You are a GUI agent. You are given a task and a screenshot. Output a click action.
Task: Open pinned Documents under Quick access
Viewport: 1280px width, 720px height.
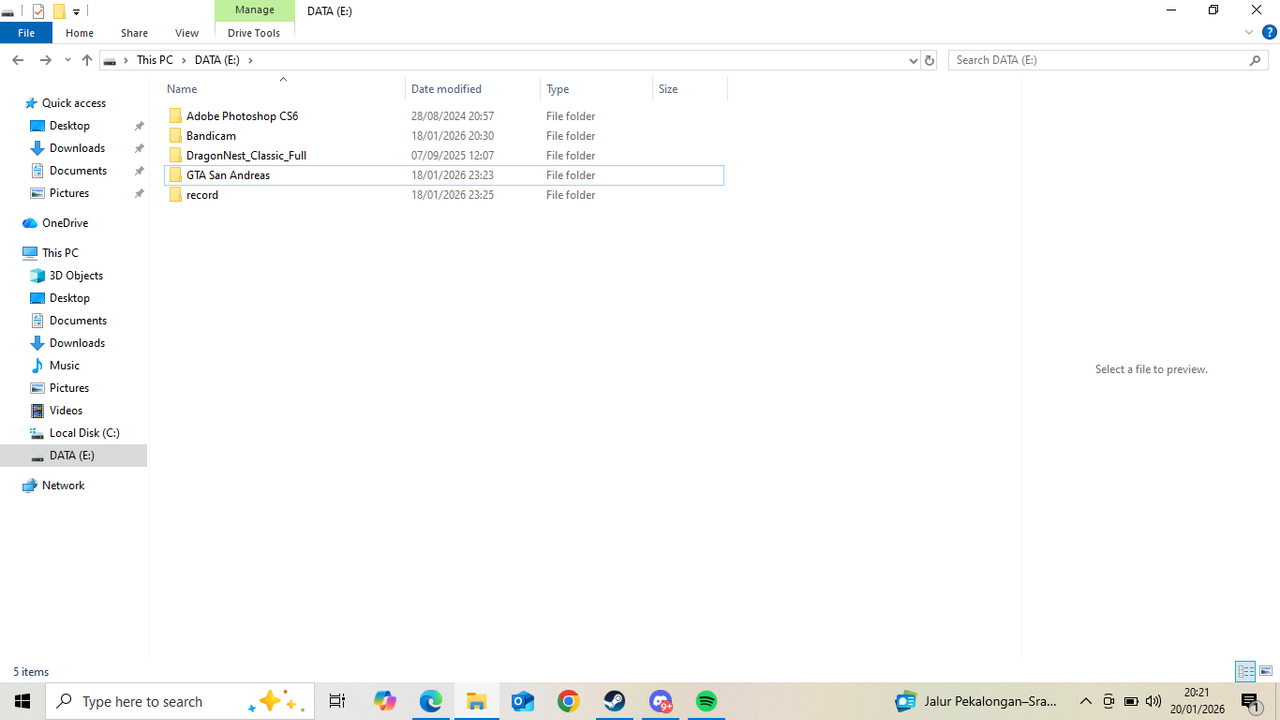point(78,171)
